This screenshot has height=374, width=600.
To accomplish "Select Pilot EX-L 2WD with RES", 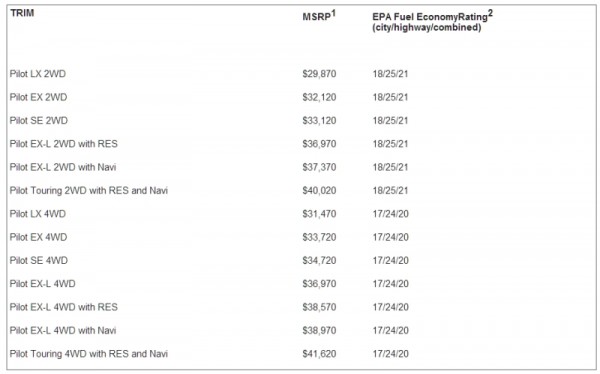I will 64,144.
